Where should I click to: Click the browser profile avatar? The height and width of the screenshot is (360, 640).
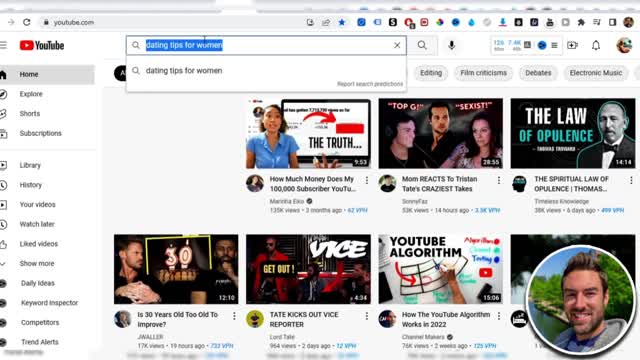pyautogui.click(x=628, y=22)
